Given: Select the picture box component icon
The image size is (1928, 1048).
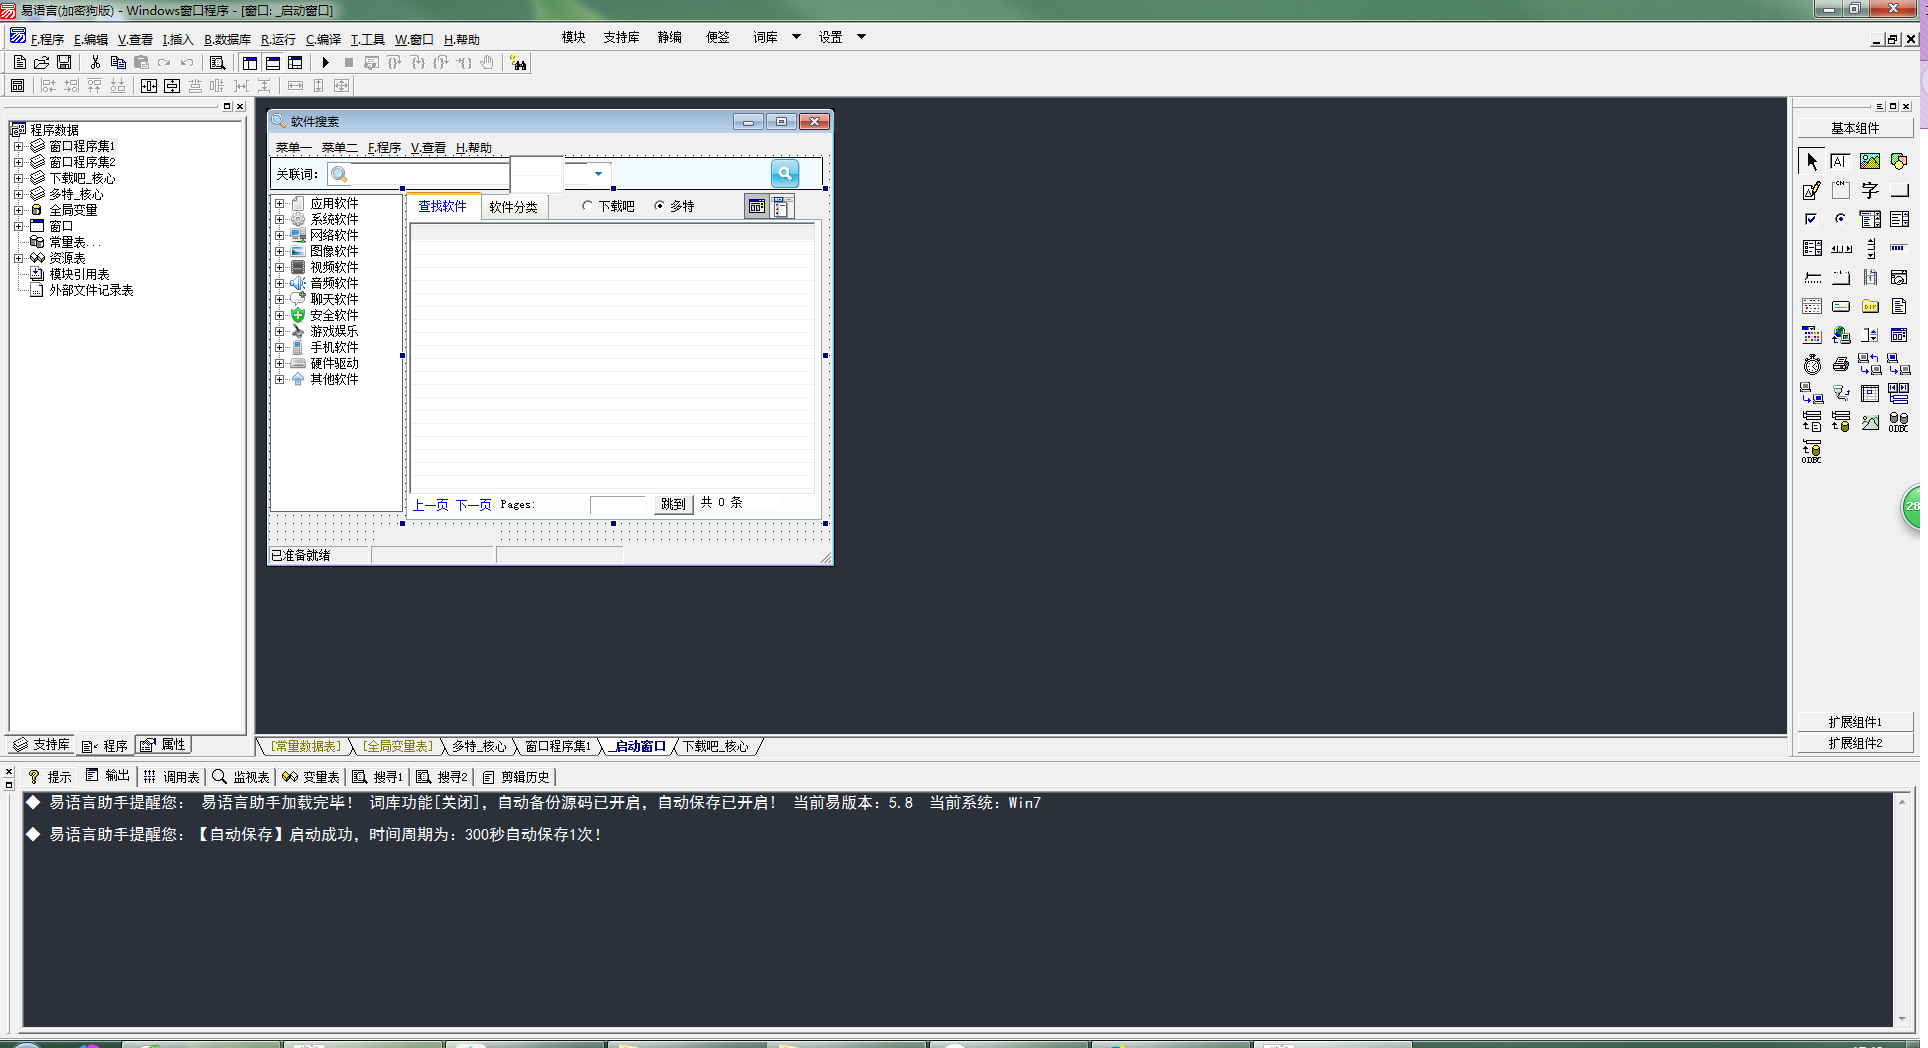Looking at the screenshot, I should (x=1869, y=161).
